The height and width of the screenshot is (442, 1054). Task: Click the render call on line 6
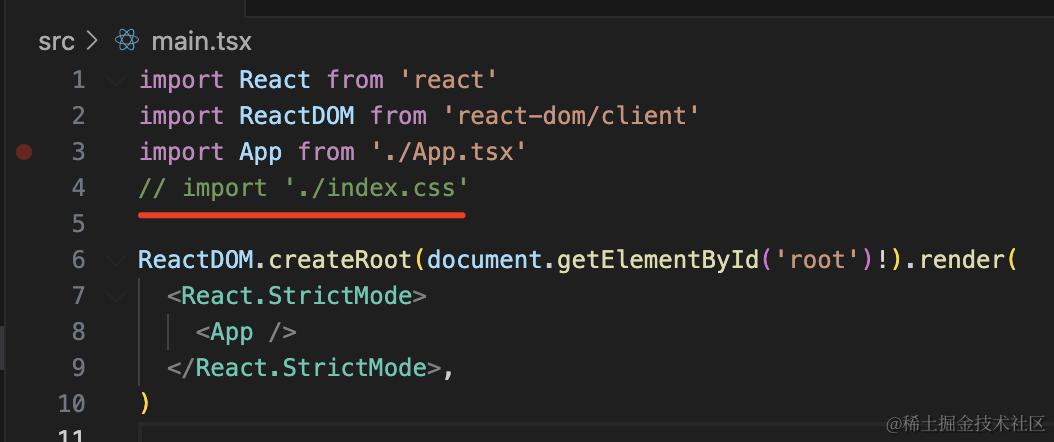click(x=961, y=260)
